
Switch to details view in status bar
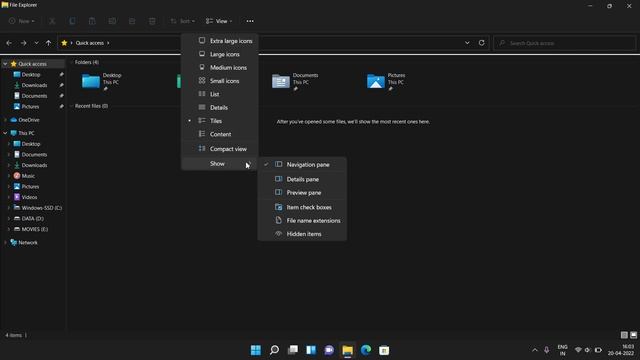[624, 335]
